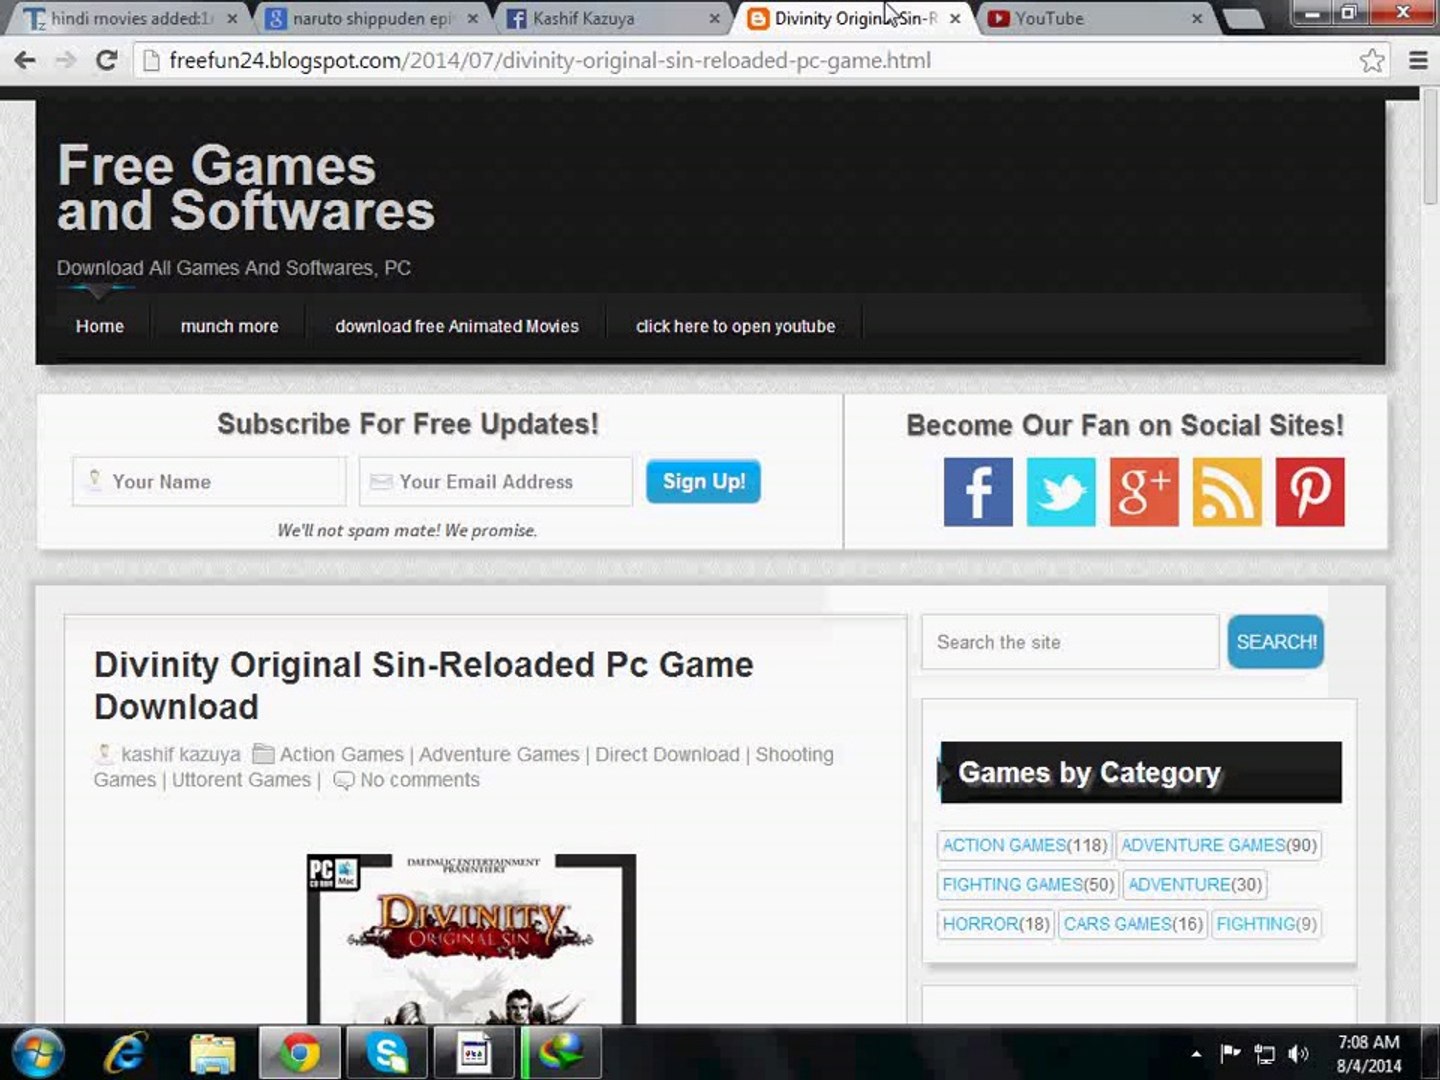Image resolution: width=1440 pixels, height=1080 pixels.
Task: Click the volume speaker tray icon
Action: click(1298, 1053)
